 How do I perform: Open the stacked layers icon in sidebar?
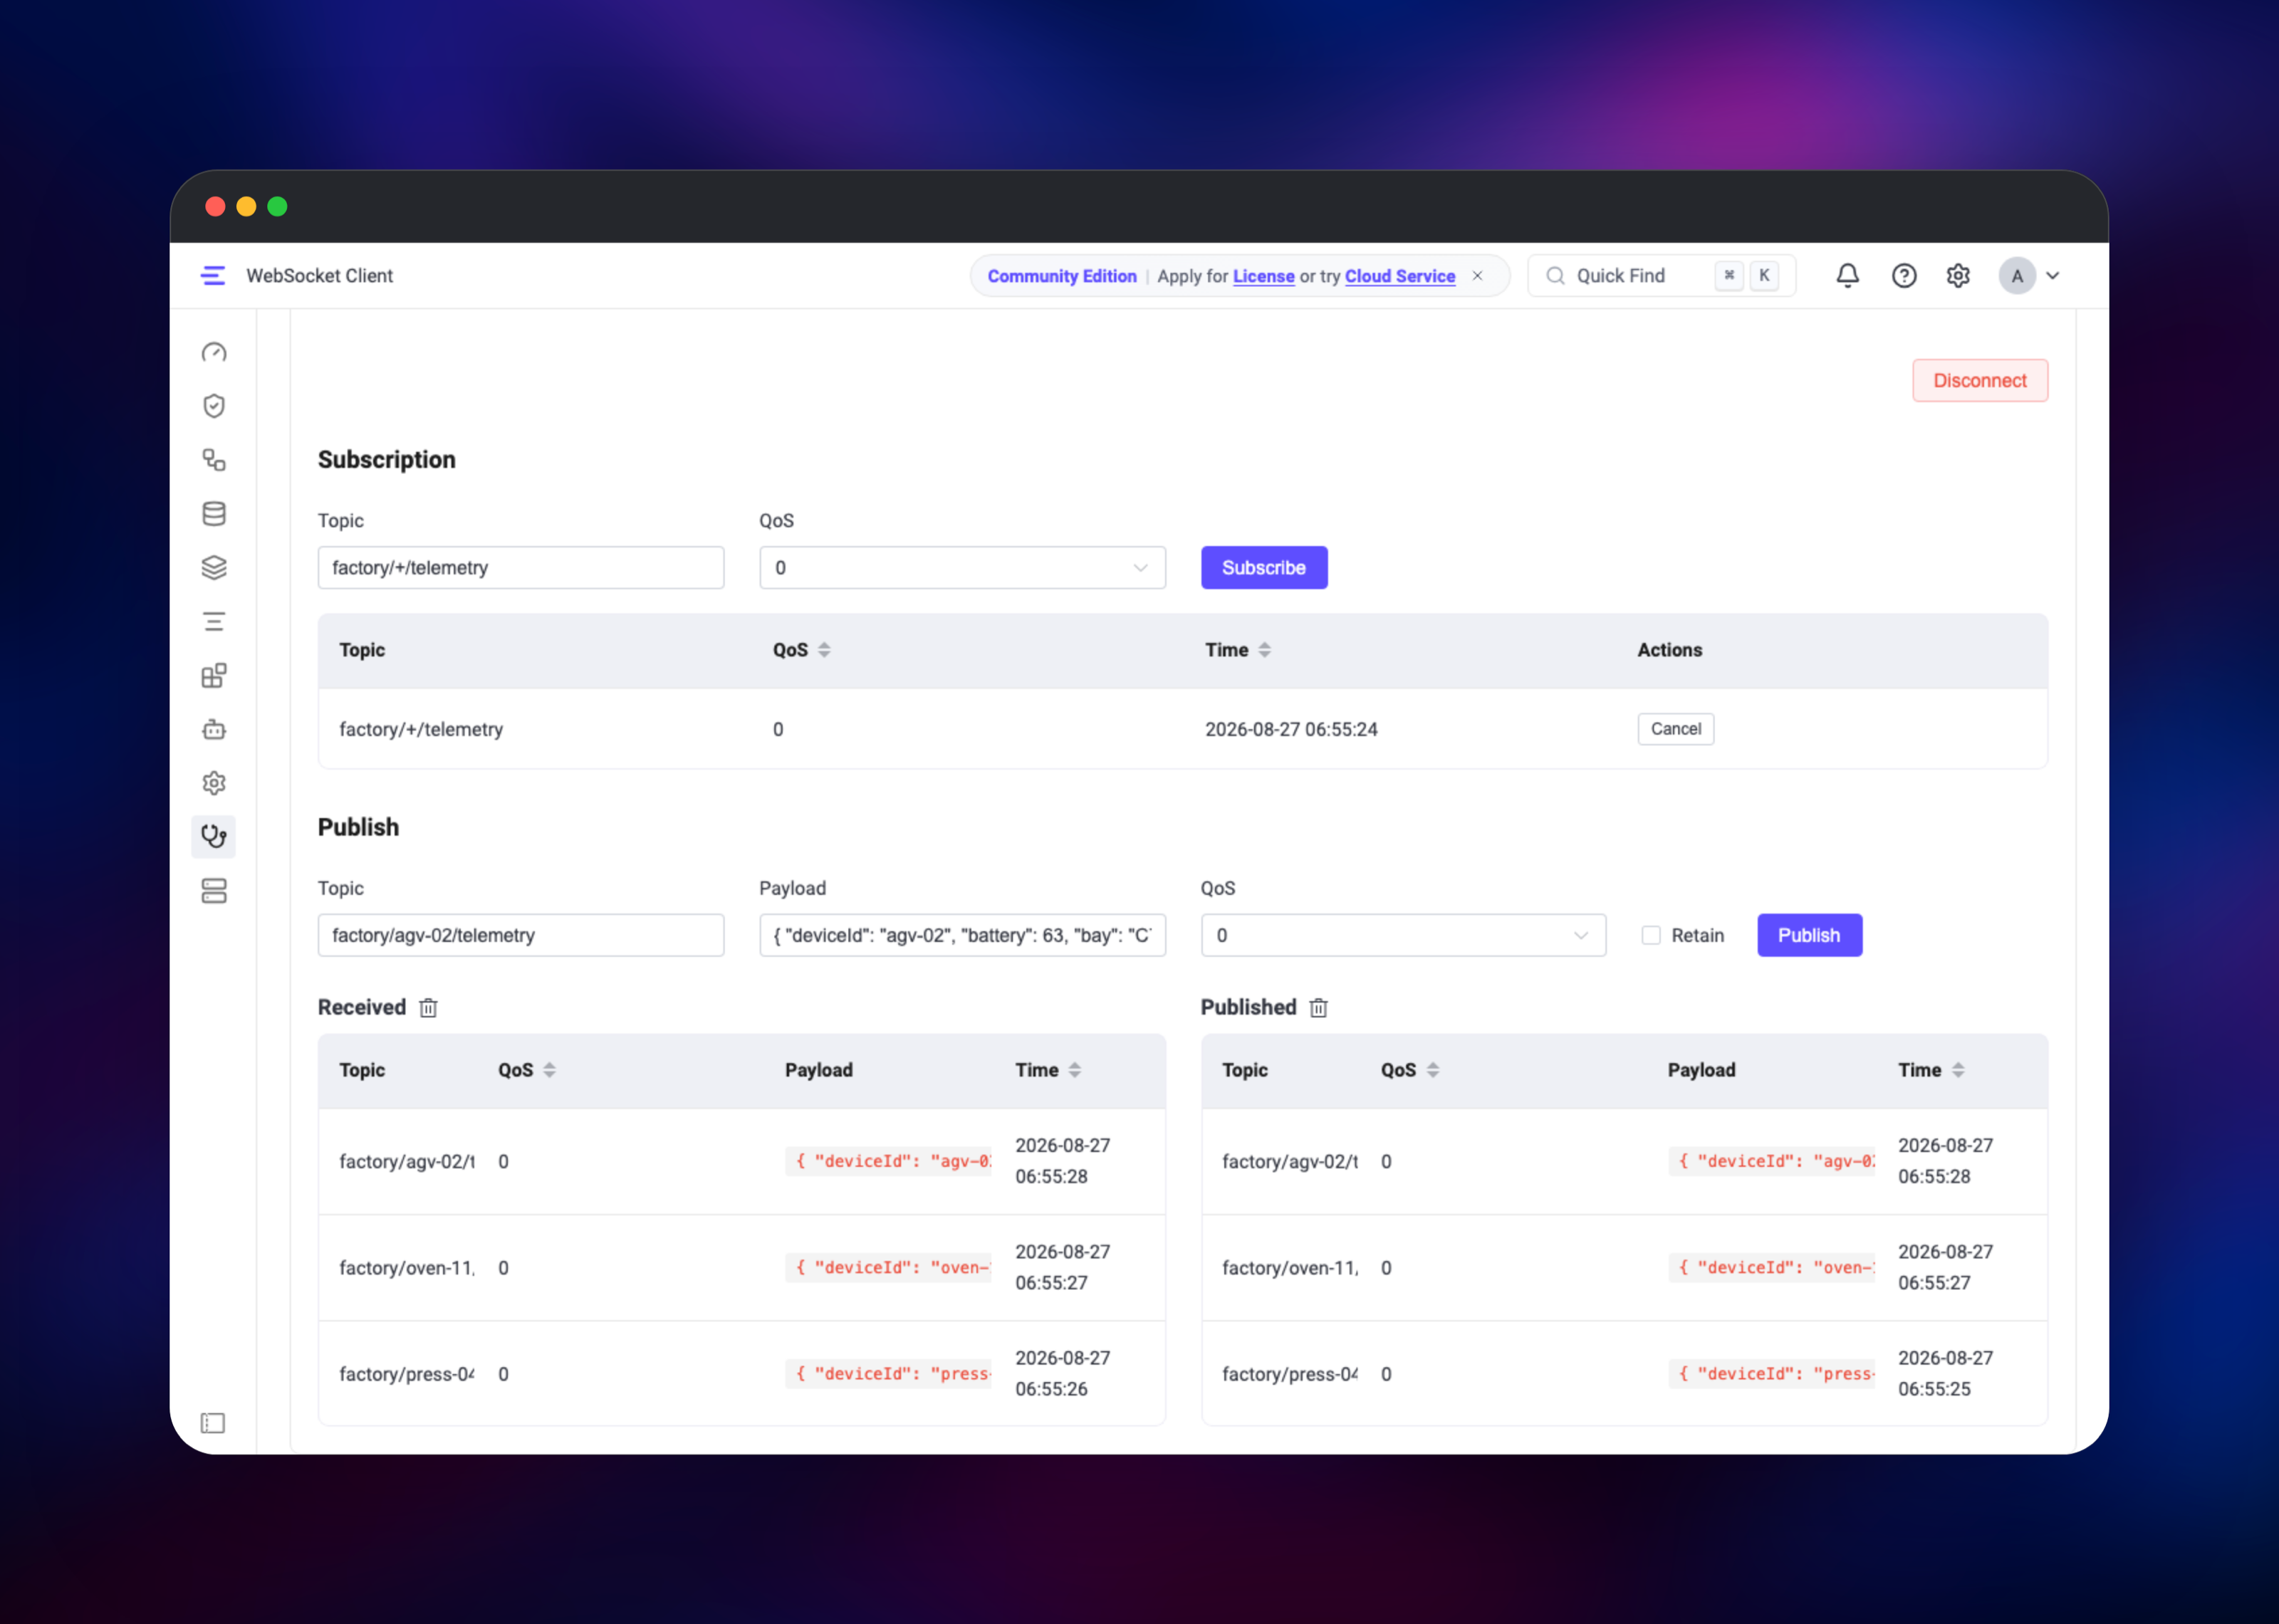coord(214,568)
